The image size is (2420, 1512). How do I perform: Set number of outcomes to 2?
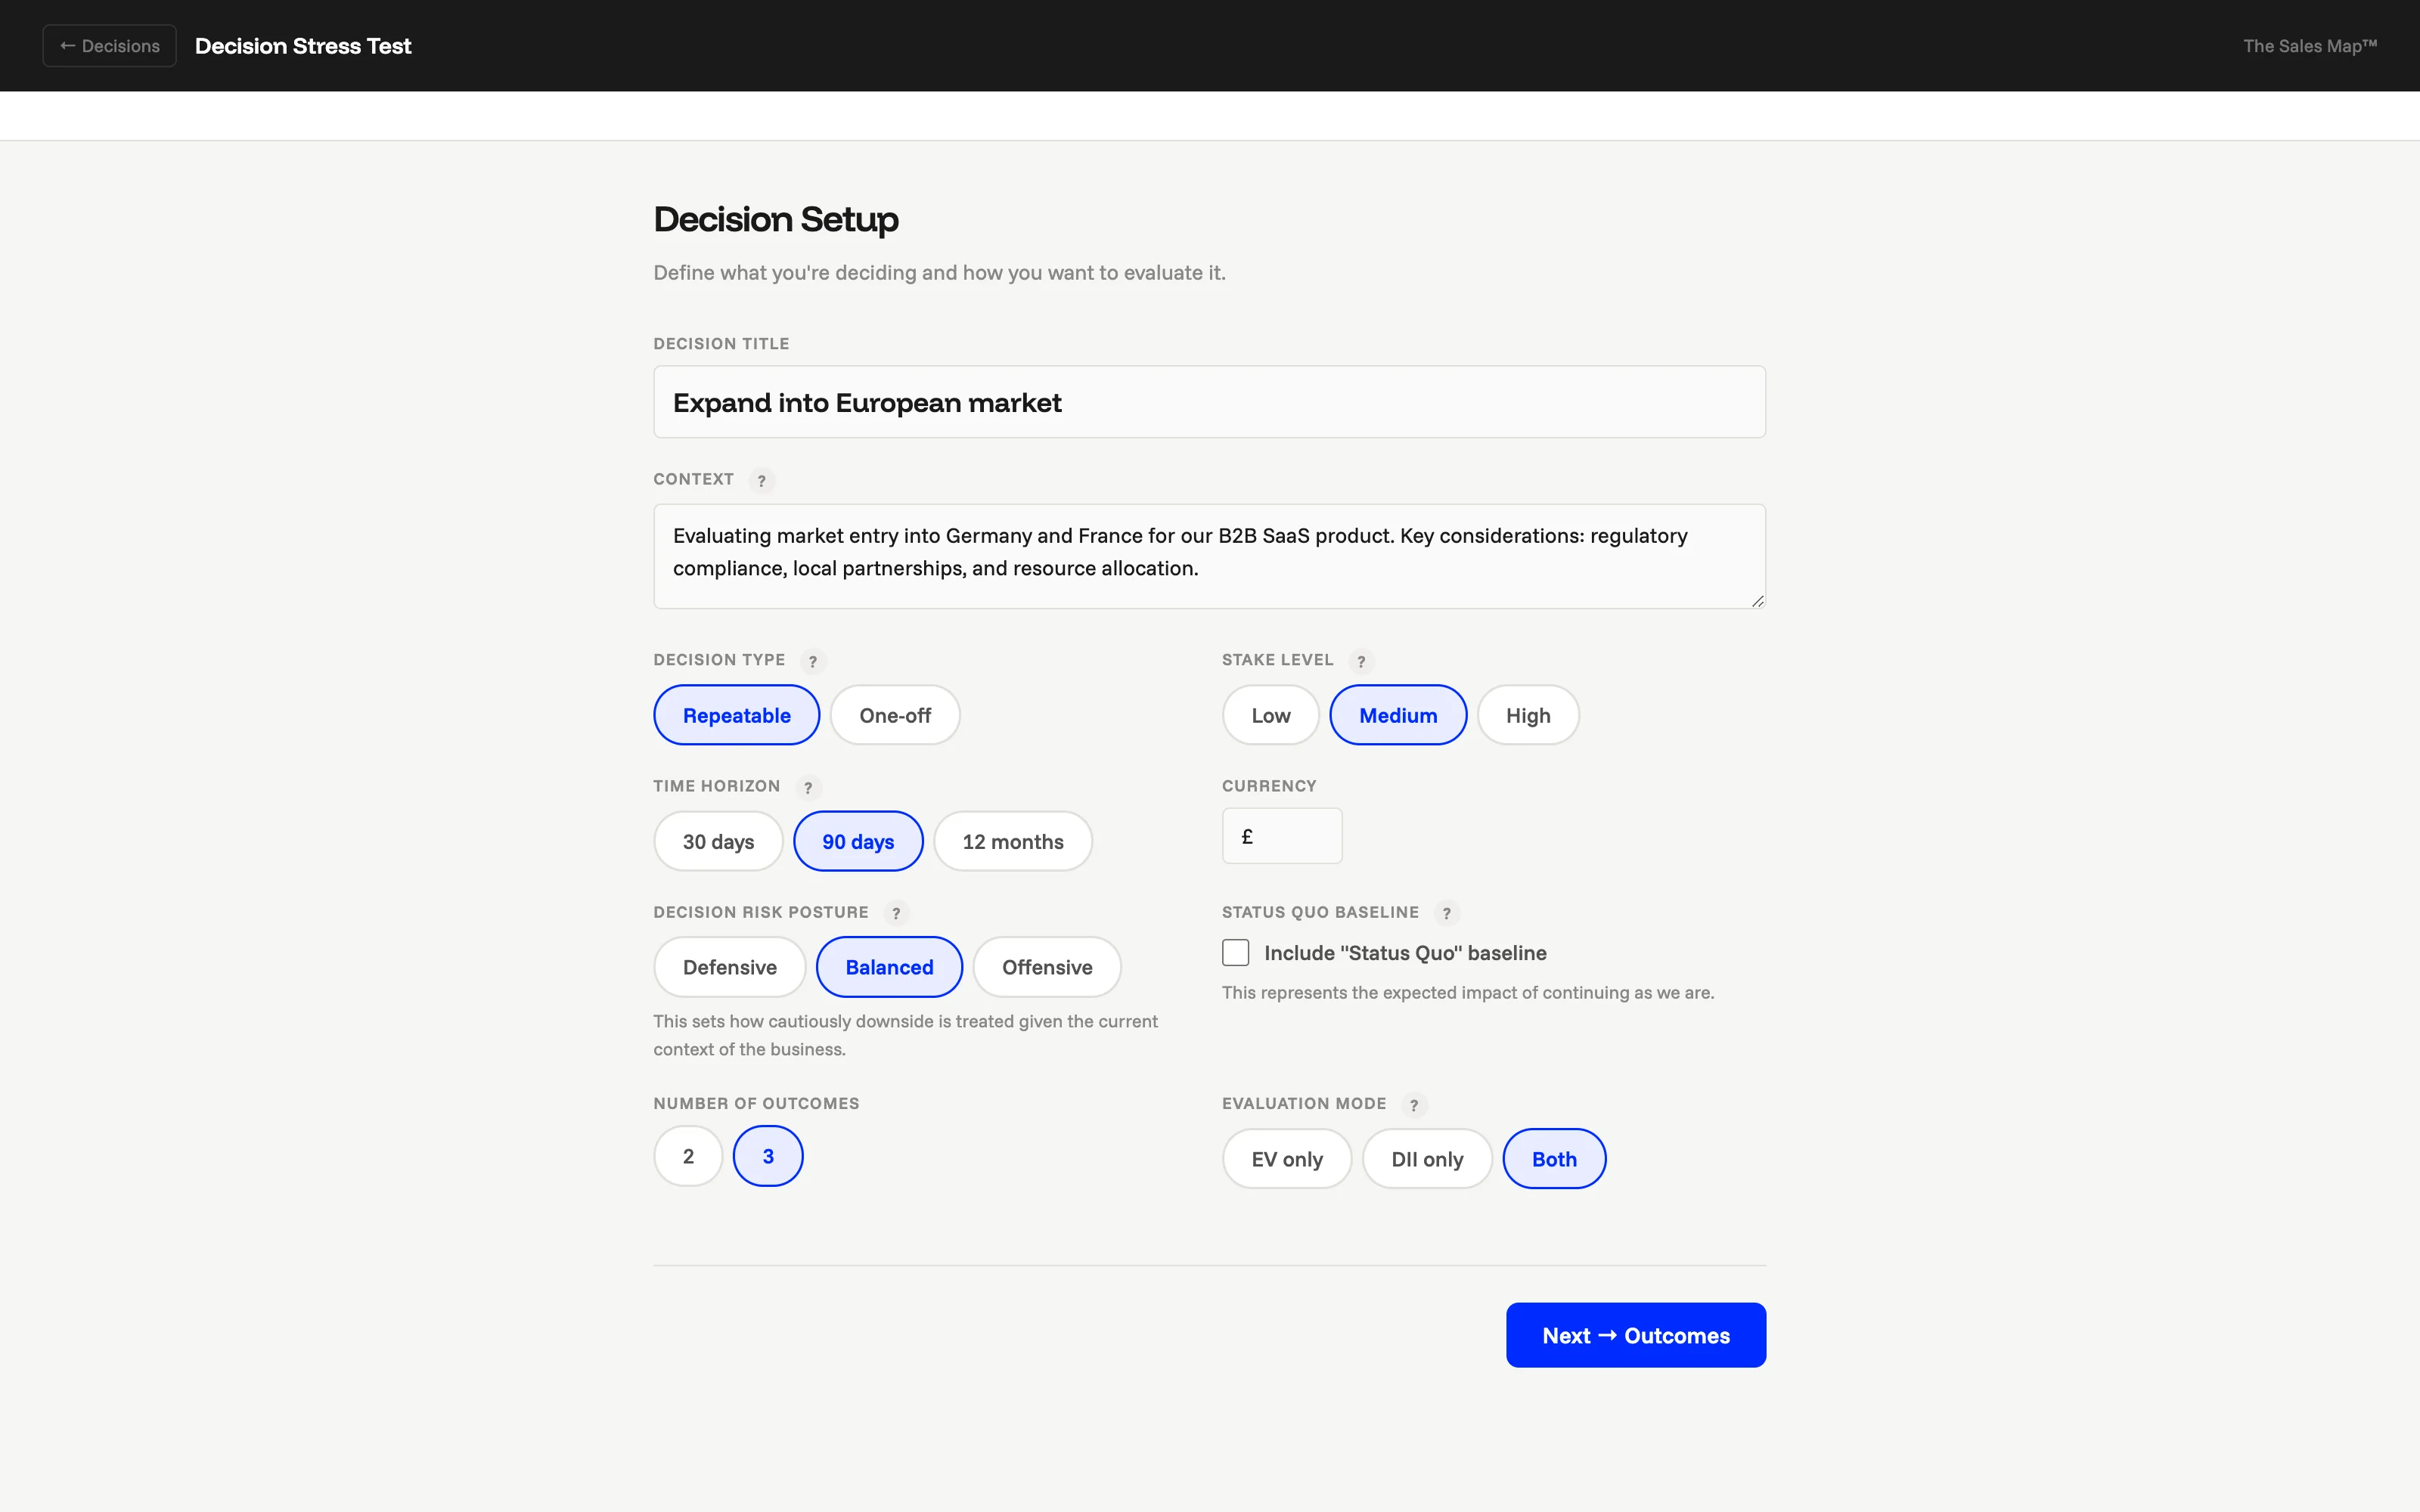click(x=688, y=1155)
